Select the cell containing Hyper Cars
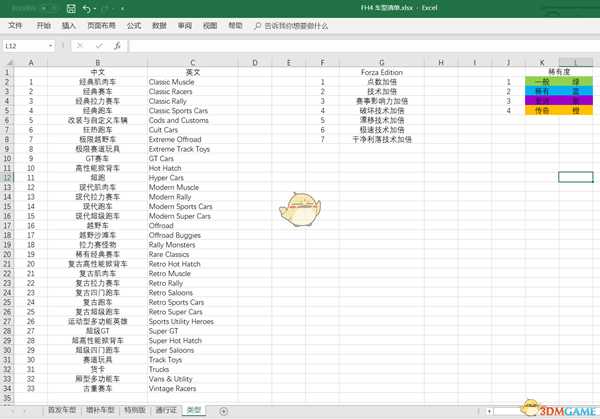Screen dimensions: 600x419 pos(192,178)
